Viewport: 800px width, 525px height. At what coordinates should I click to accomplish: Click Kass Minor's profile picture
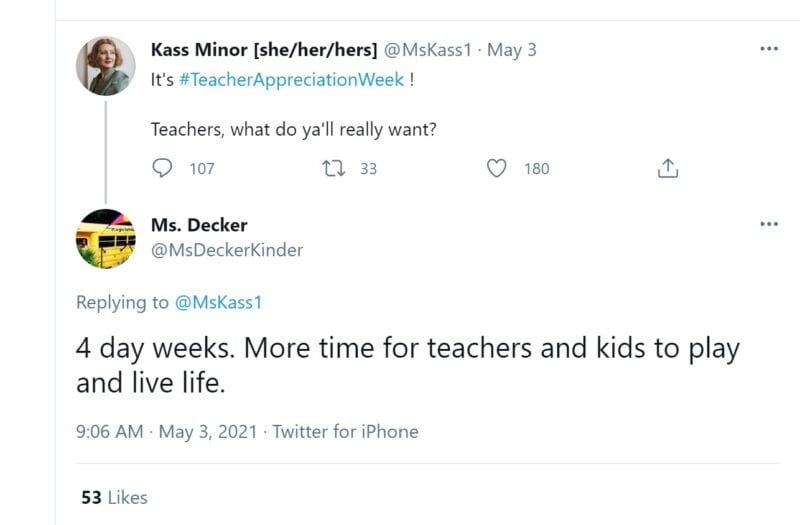click(106, 67)
